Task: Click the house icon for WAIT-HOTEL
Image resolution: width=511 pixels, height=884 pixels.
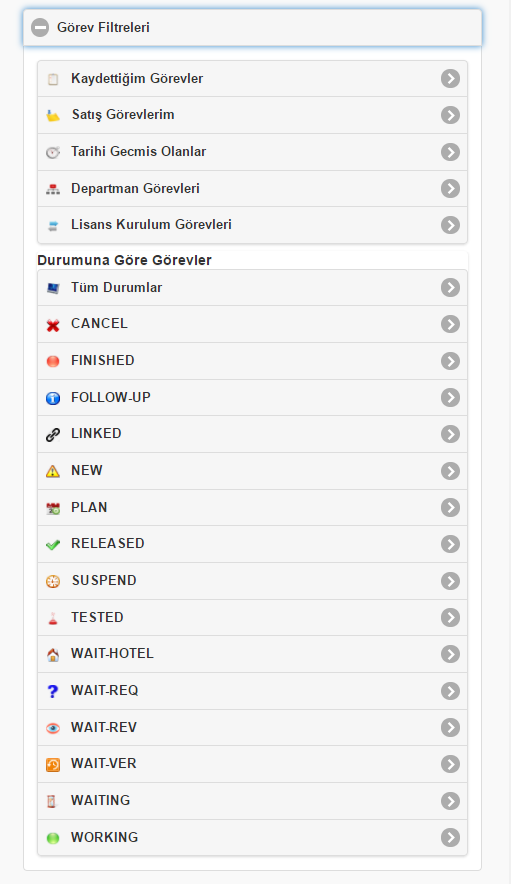Action: click(53, 655)
